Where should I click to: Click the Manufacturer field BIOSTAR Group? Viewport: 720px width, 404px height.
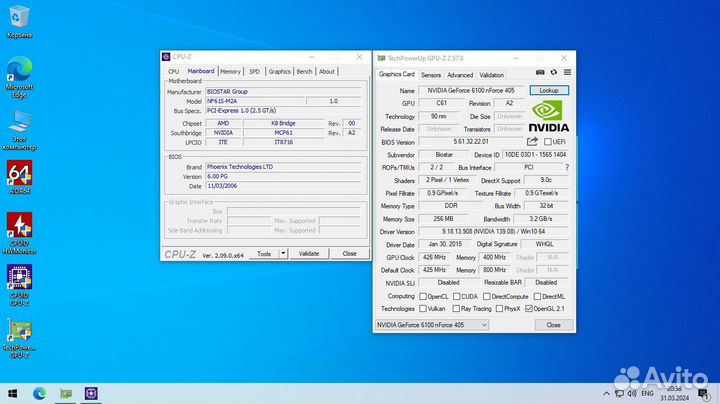click(283, 92)
